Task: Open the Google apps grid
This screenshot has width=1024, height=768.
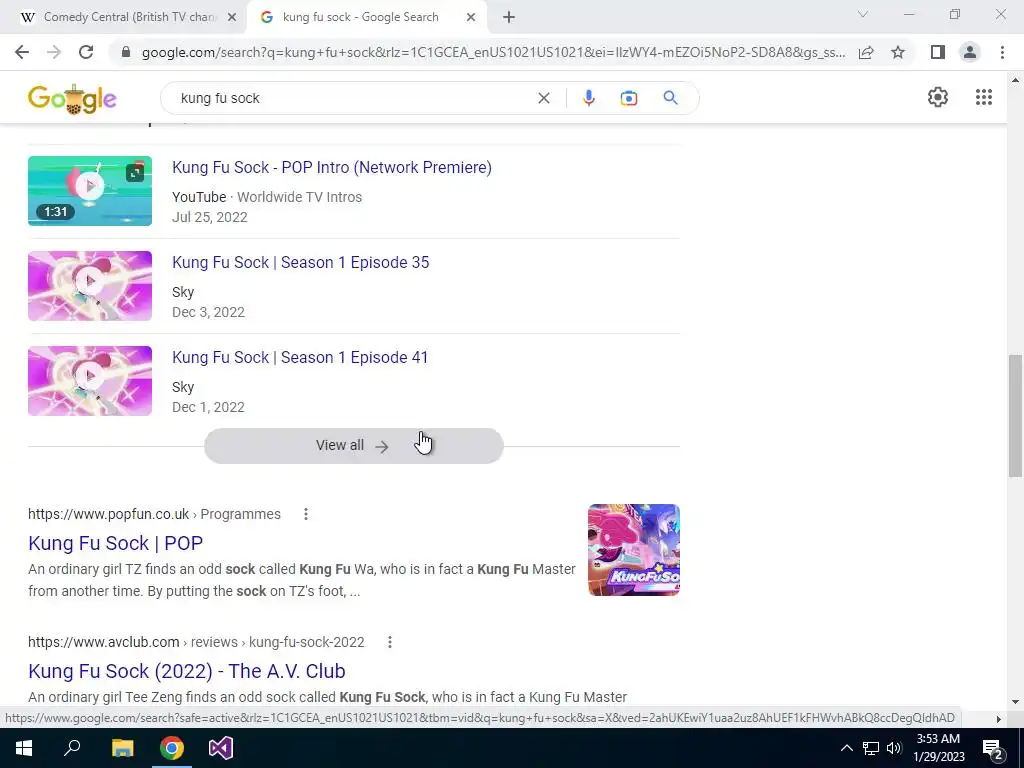Action: [x=984, y=97]
